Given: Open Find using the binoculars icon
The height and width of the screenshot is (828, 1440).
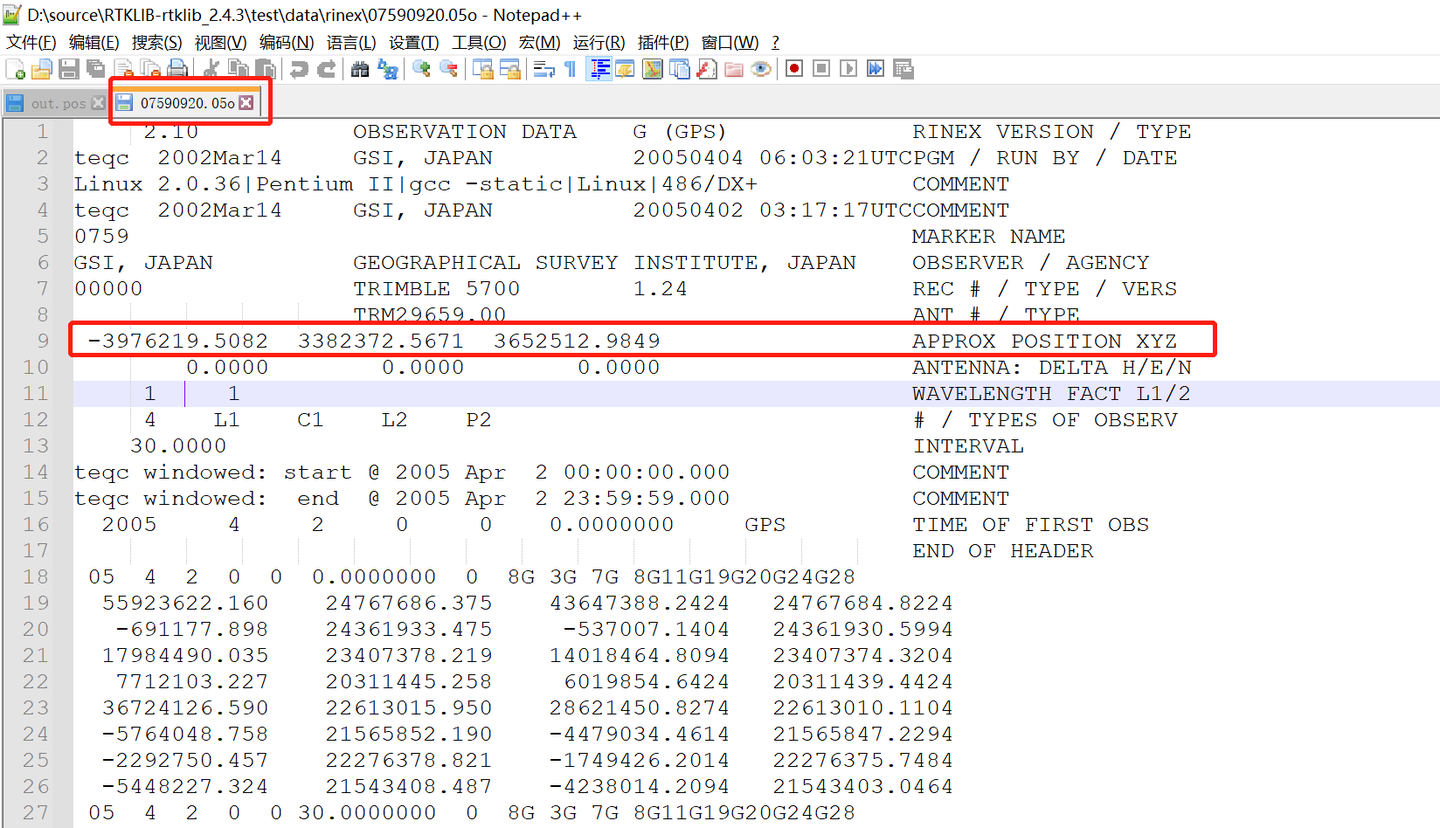Looking at the screenshot, I should pos(360,69).
